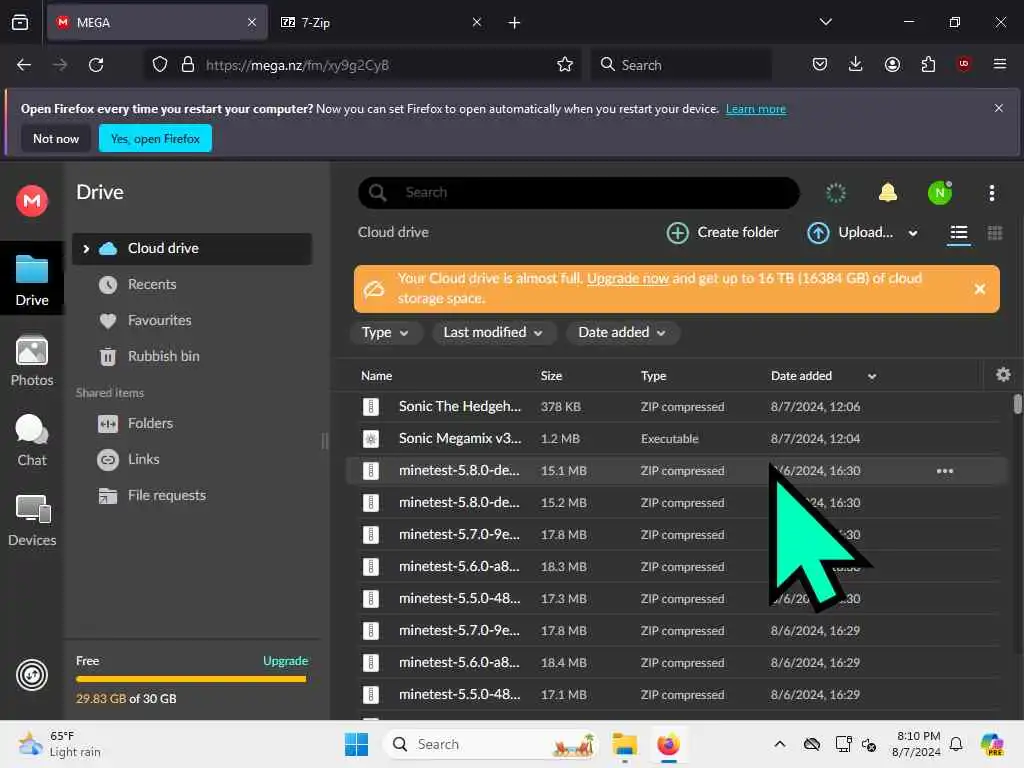Open shared Folders
This screenshot has height=768, width=1024.
(150, 424)
